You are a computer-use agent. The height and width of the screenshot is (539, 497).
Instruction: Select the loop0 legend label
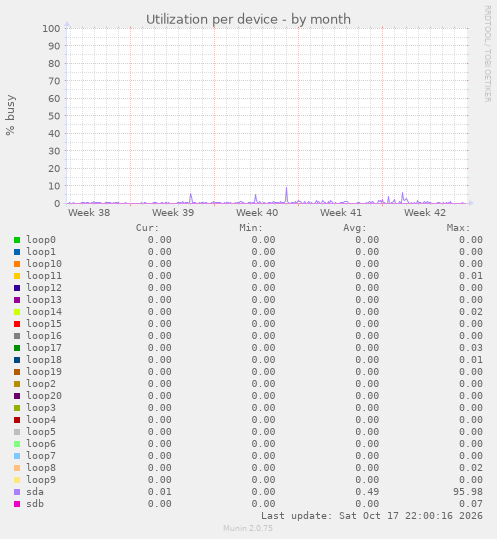[41, 240]
